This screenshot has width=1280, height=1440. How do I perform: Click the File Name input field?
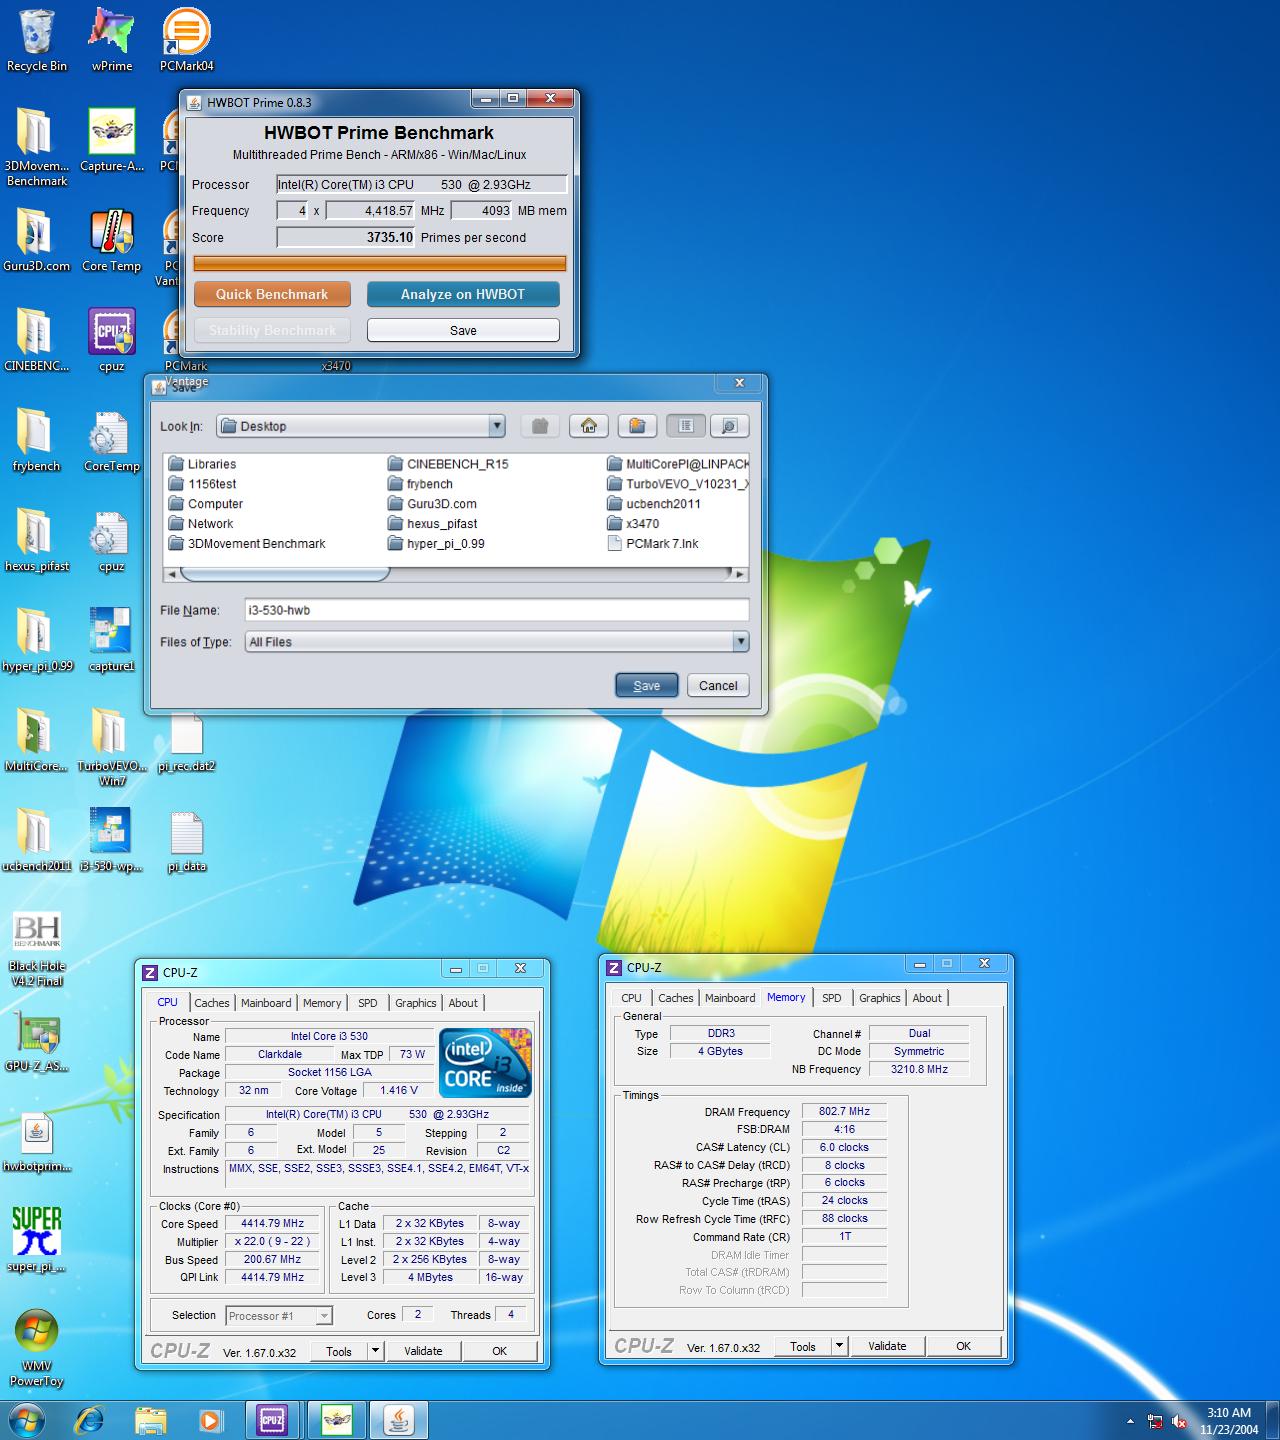(x=497, y=610)
